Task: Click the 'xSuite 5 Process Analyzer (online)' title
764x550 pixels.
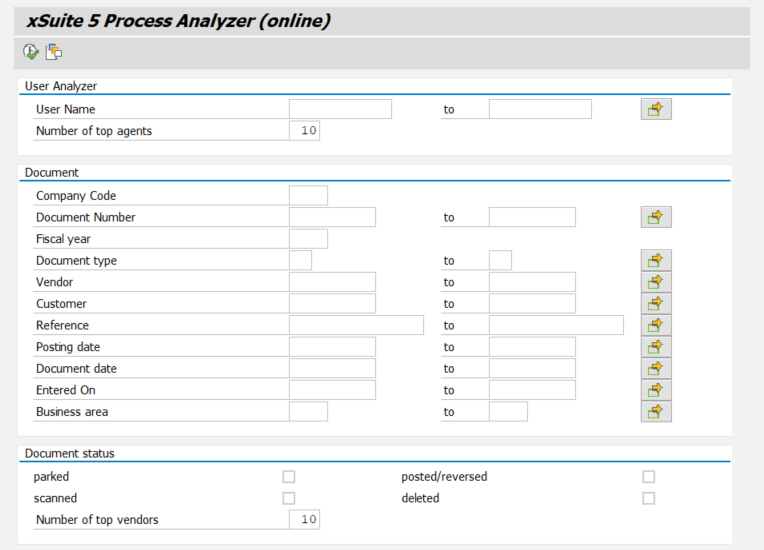Action: point(178,21)
